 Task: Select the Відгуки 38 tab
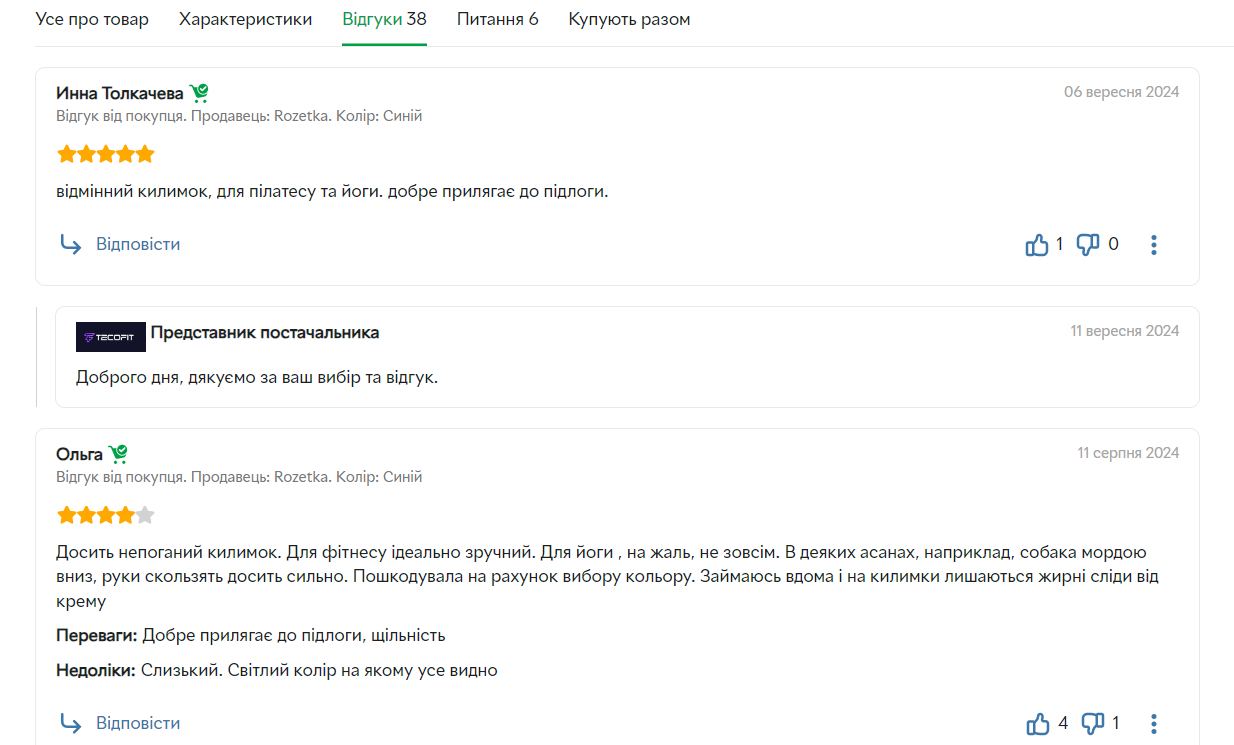point(384,19)
